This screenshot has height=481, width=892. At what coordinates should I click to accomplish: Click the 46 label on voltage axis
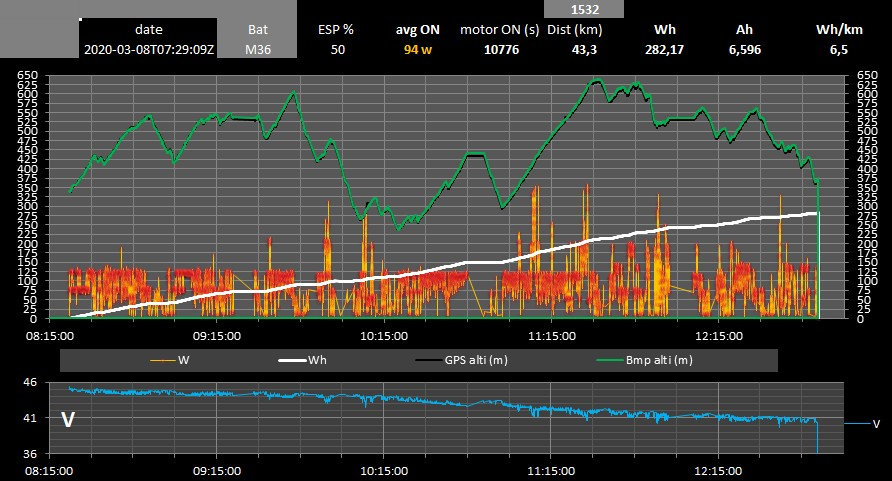click(30, 383)
